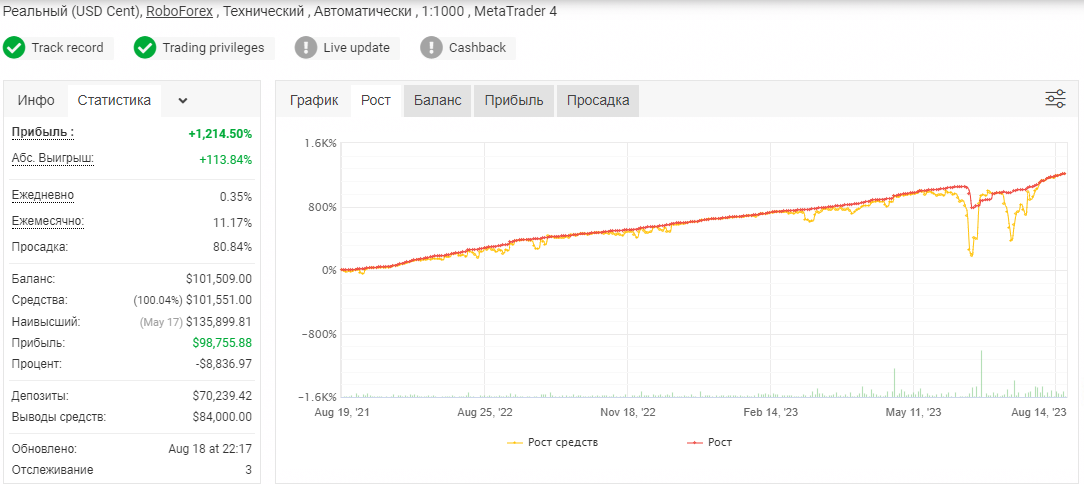Click the Trading privileges badge label
This screenshot has width=1084, height=484.
[213, 48]
